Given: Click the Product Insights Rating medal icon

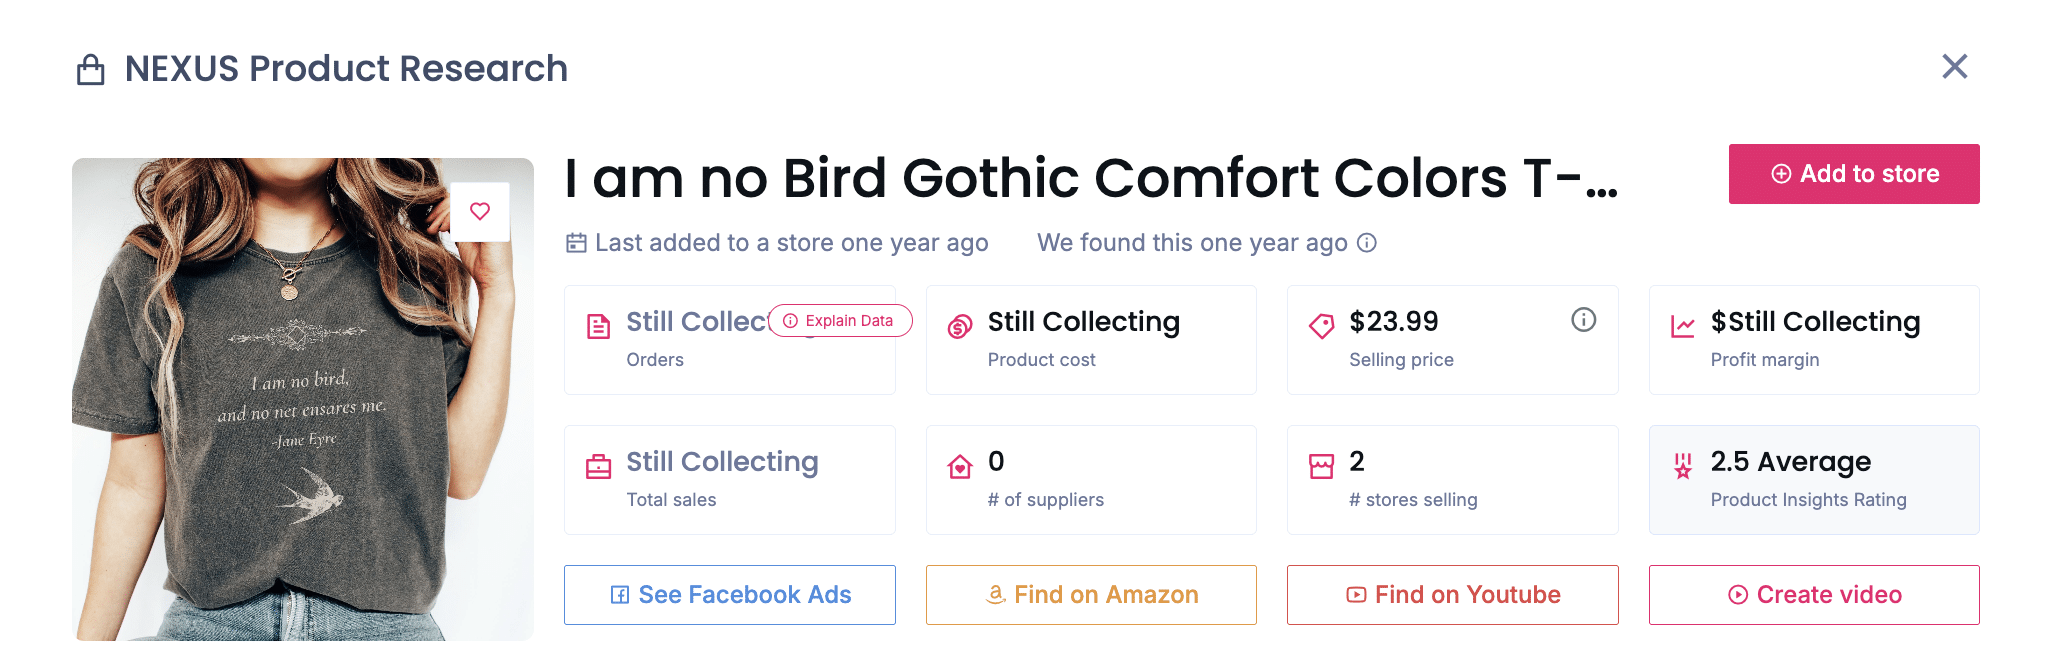Looking at the screenshot, I should [1683, 466].
